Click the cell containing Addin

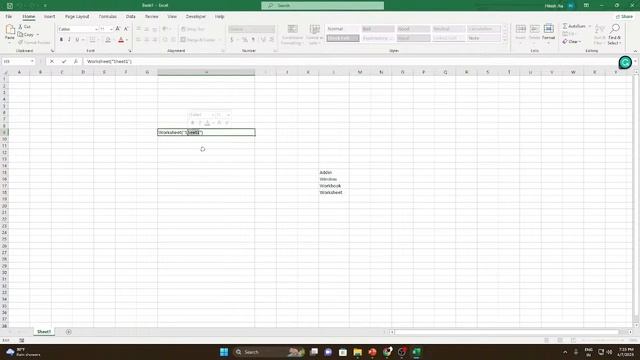(x=334, y=172)
